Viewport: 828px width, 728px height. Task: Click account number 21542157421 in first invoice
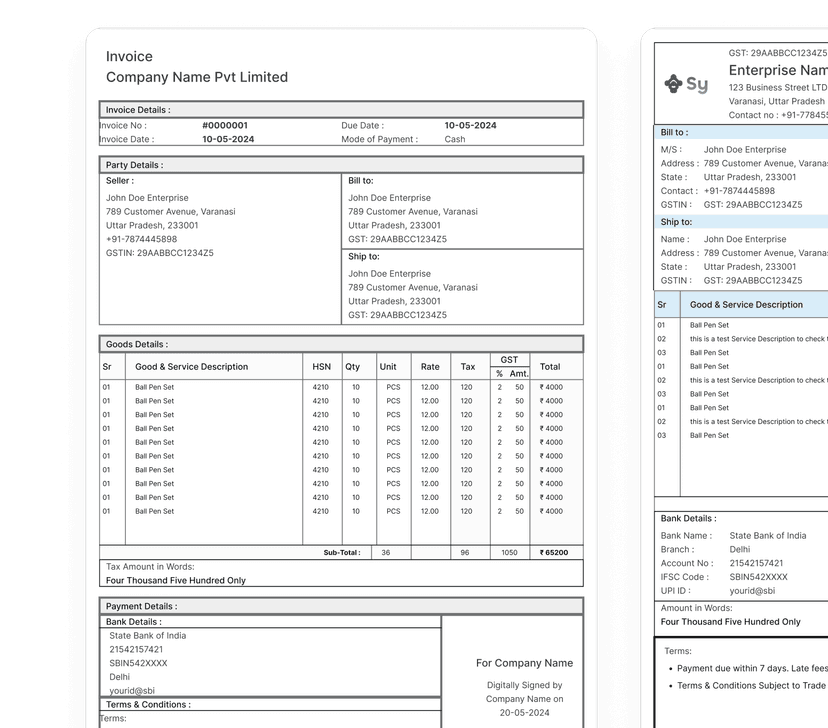click(136, 649)
